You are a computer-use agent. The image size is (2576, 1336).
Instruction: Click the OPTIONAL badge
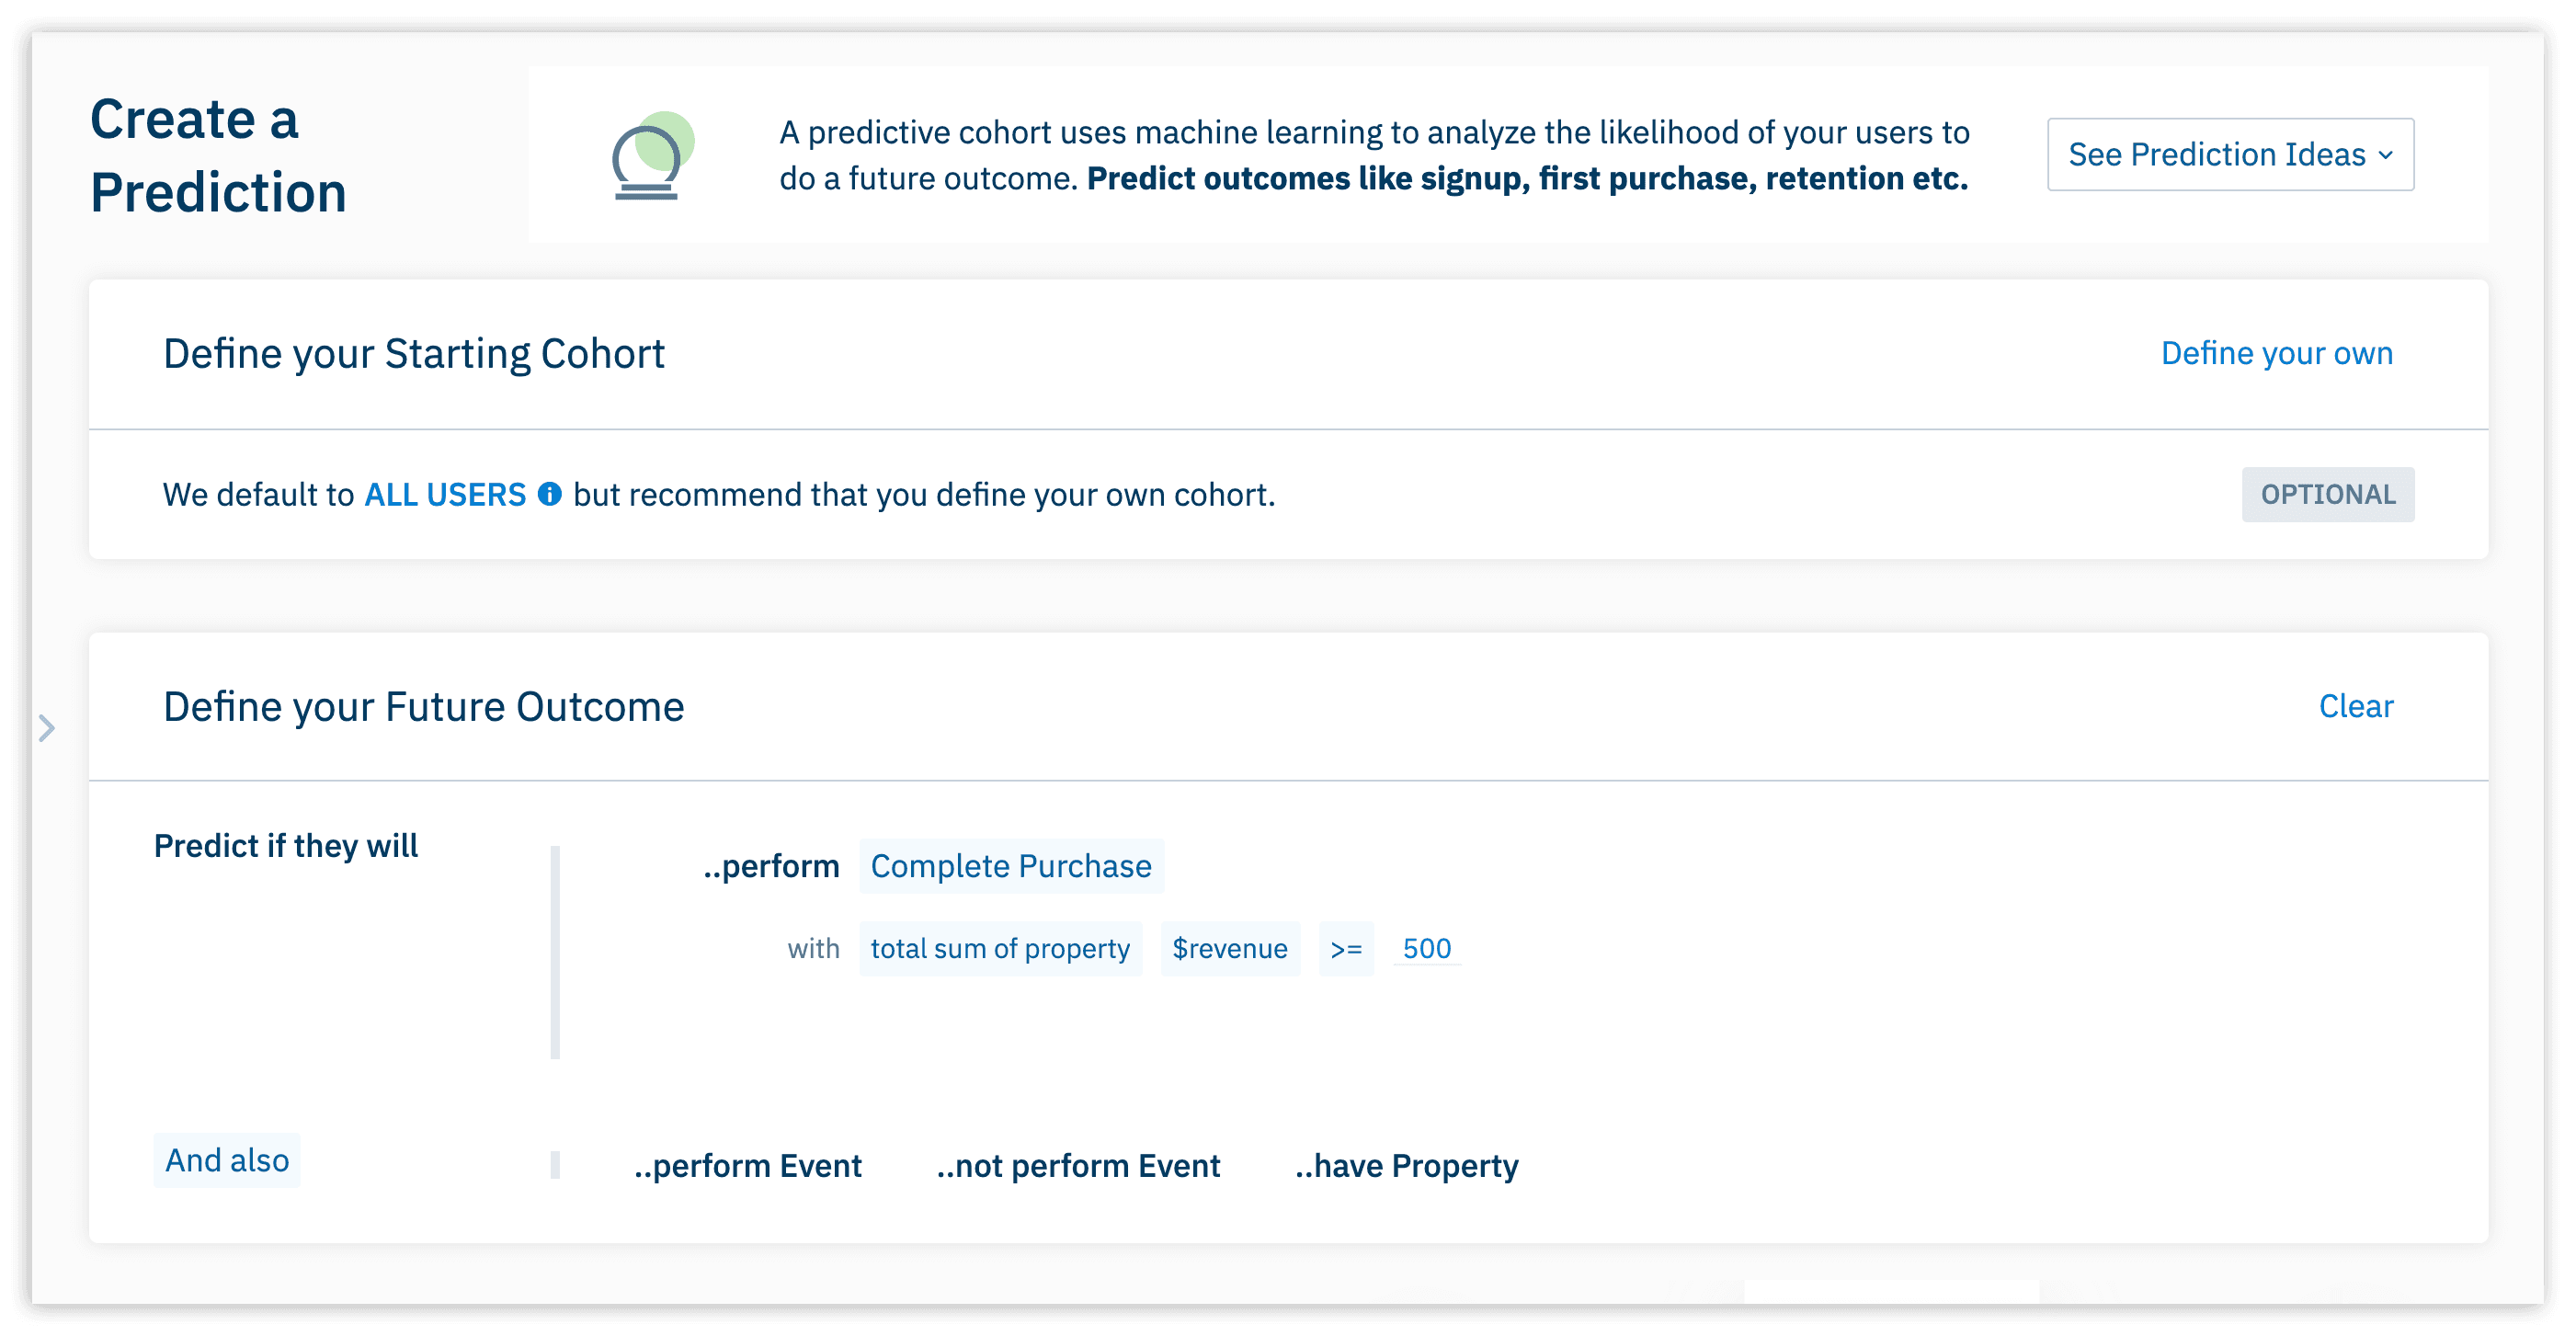(x=2327, y=494)
